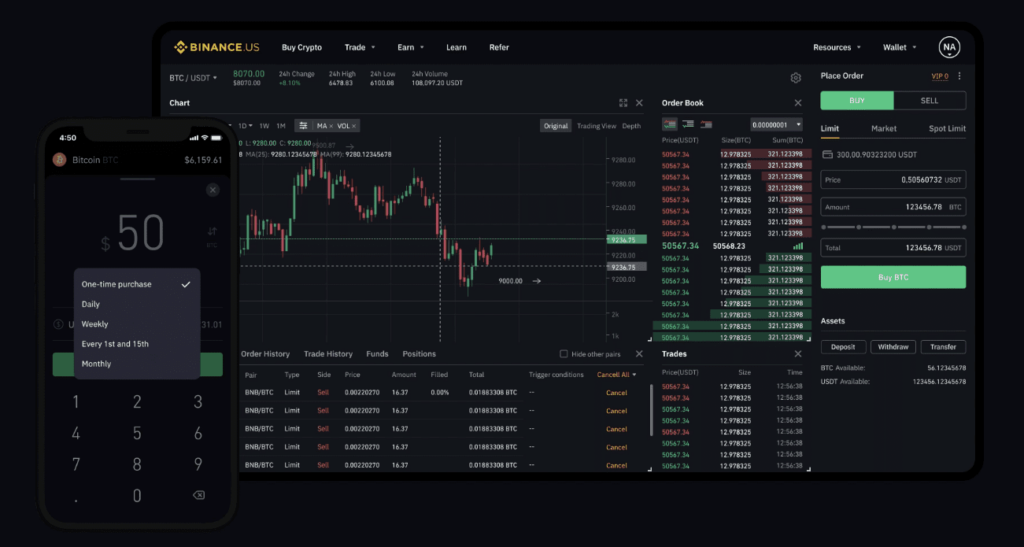Viewport: 1024px width, 547px height.
Task: Open the 0.00000001 precision dropdown
Action: coord(776,125)
